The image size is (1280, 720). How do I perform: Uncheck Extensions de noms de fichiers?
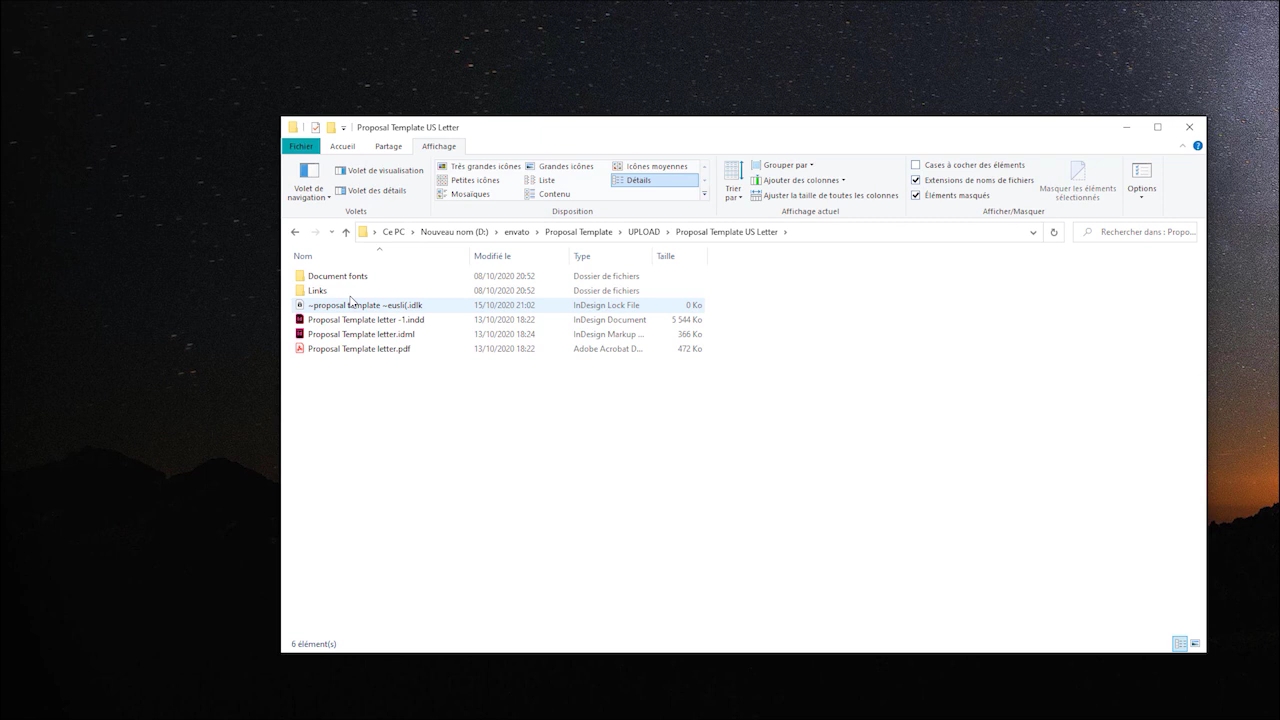coord(915,180)
